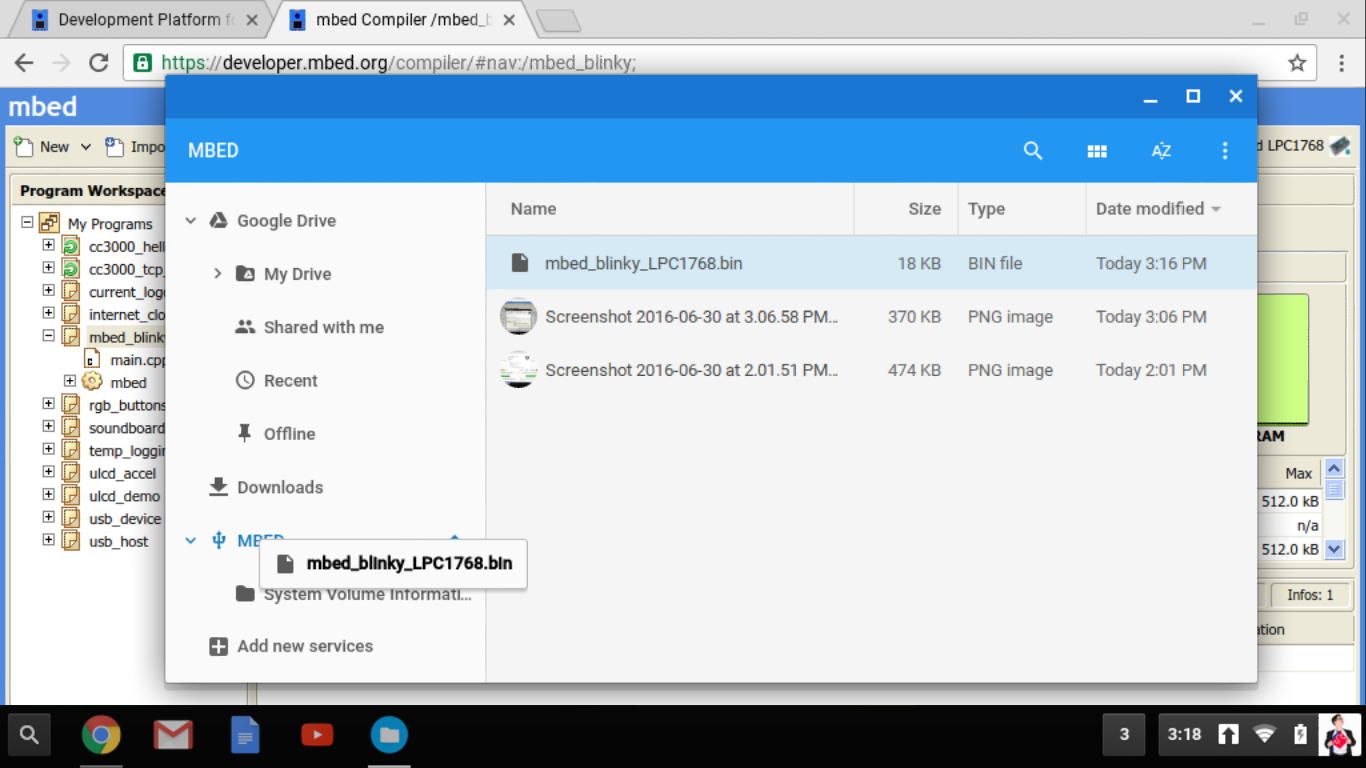Switch to the mbed Compiler tab
Screen dimensions: 1366x768
tap(400, 19)
